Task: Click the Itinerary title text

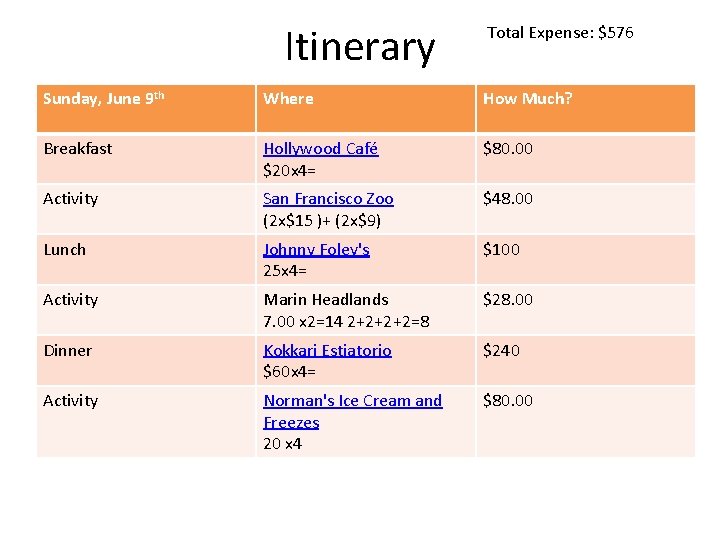Action: (x=360, y=47)
